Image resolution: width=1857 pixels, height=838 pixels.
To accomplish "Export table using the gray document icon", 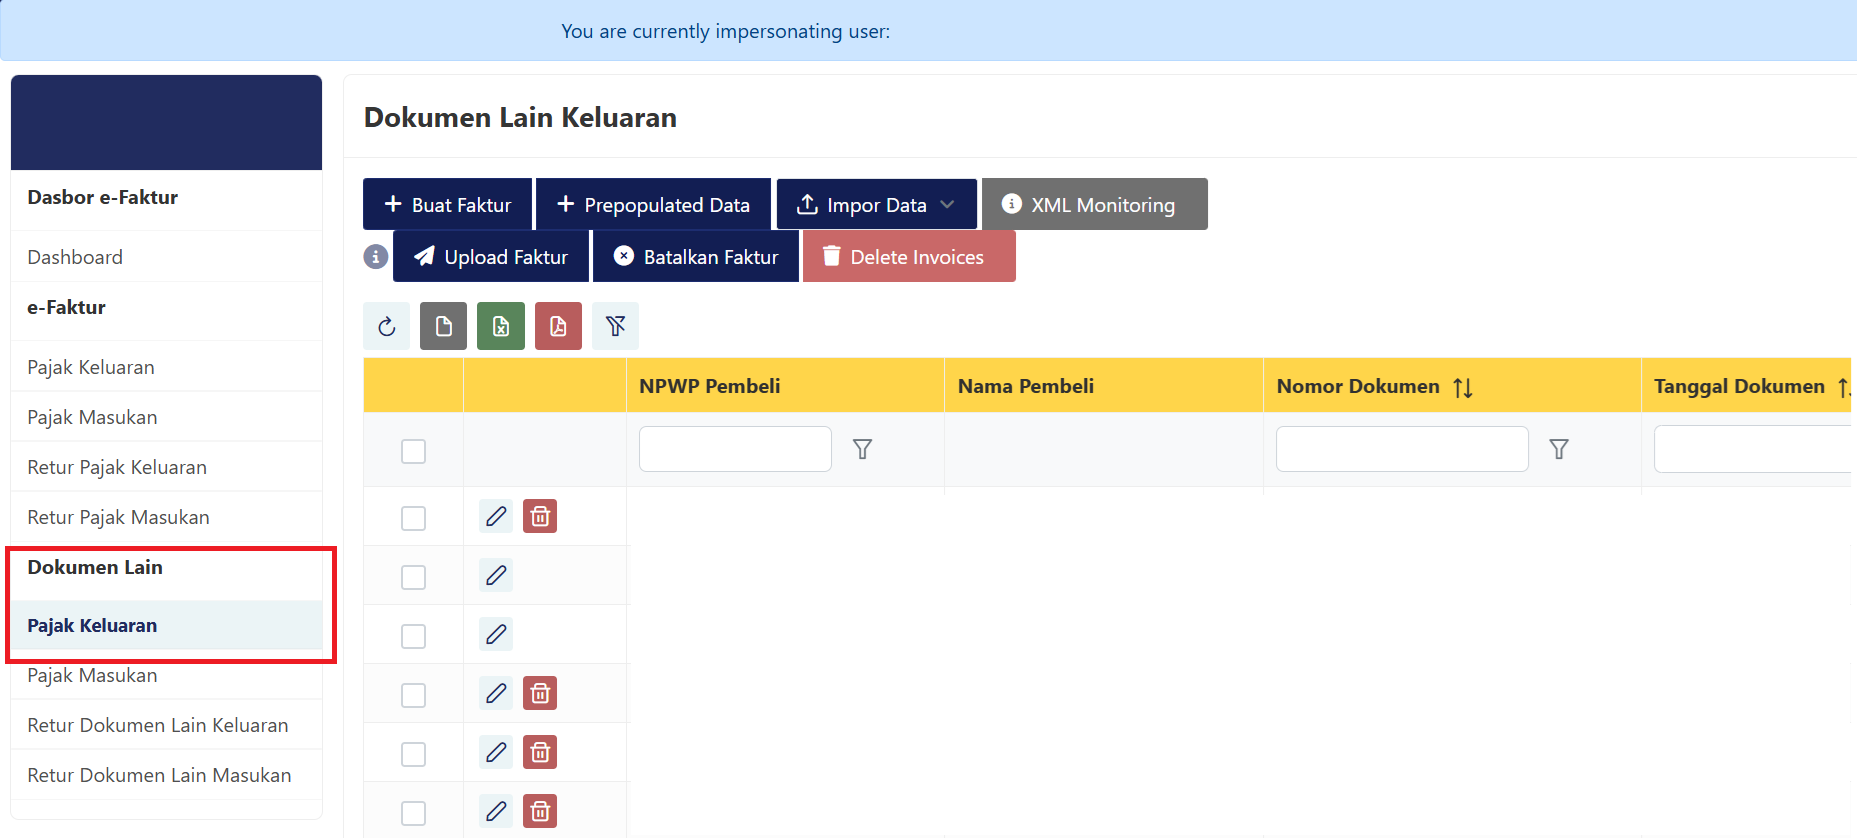I will click(443, 327).
